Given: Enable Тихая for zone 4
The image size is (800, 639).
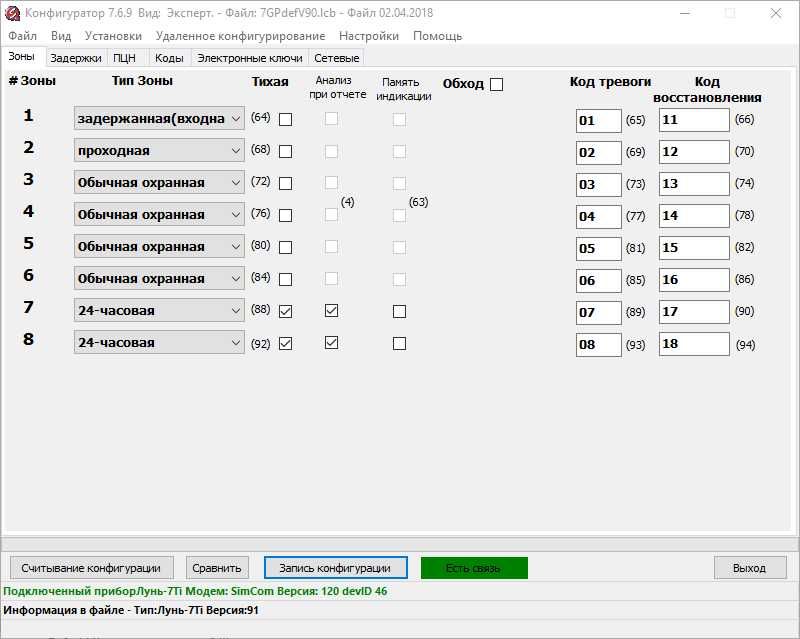Looking at the screenshot, I should 286,215.
